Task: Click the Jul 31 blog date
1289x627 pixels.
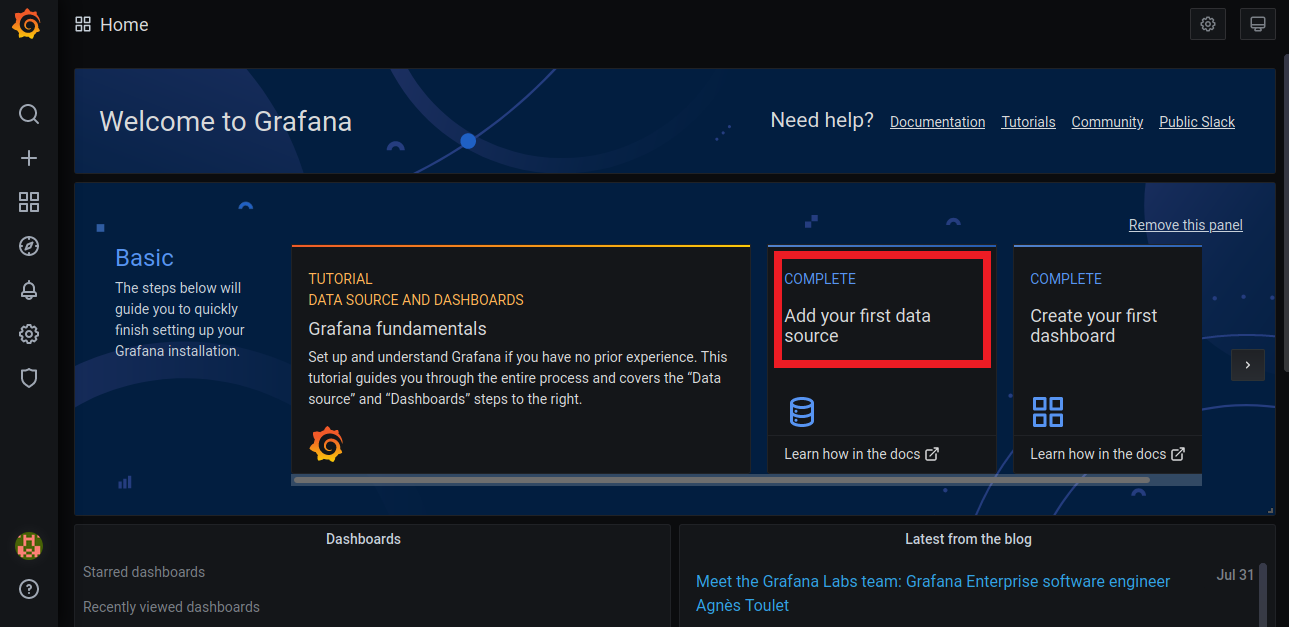Action: point(1235,575)
